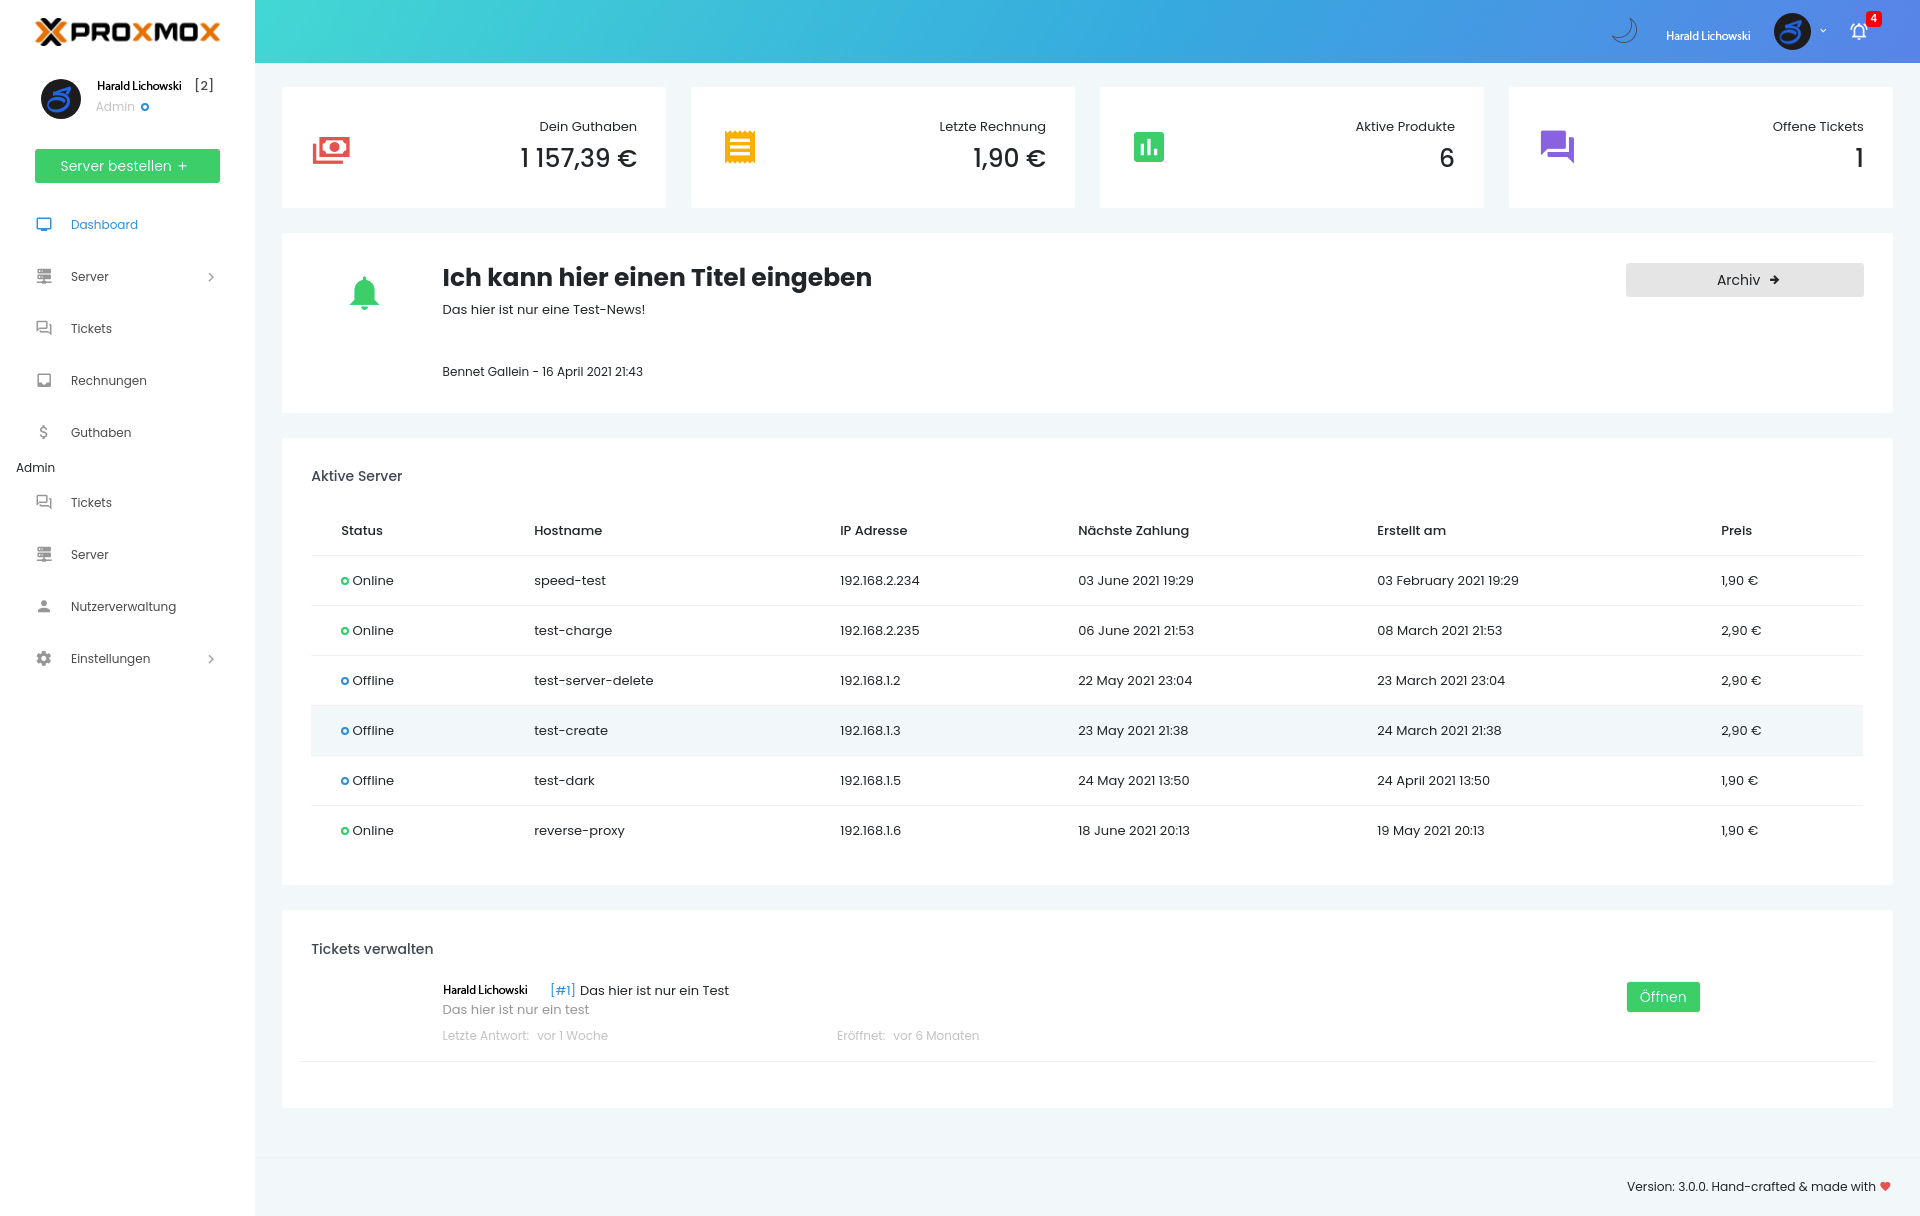The width and height of the screenshot is (1920, 1216).
Task: Open the news Archiv button
Action: click(1744, 280)
